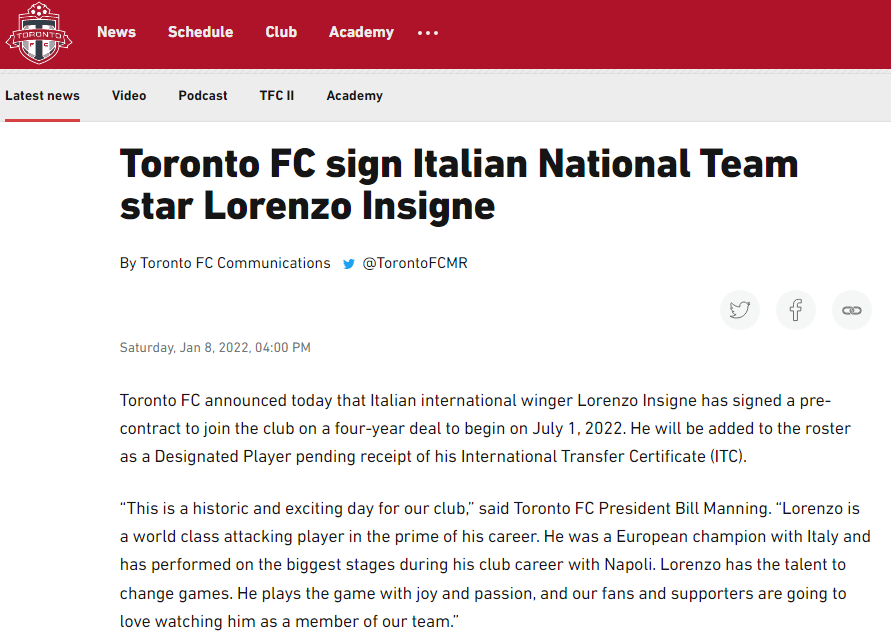Open the @TorontoFCMR Twitter handle link
This screenshot has height=640, width=891.
coord(415,263)
